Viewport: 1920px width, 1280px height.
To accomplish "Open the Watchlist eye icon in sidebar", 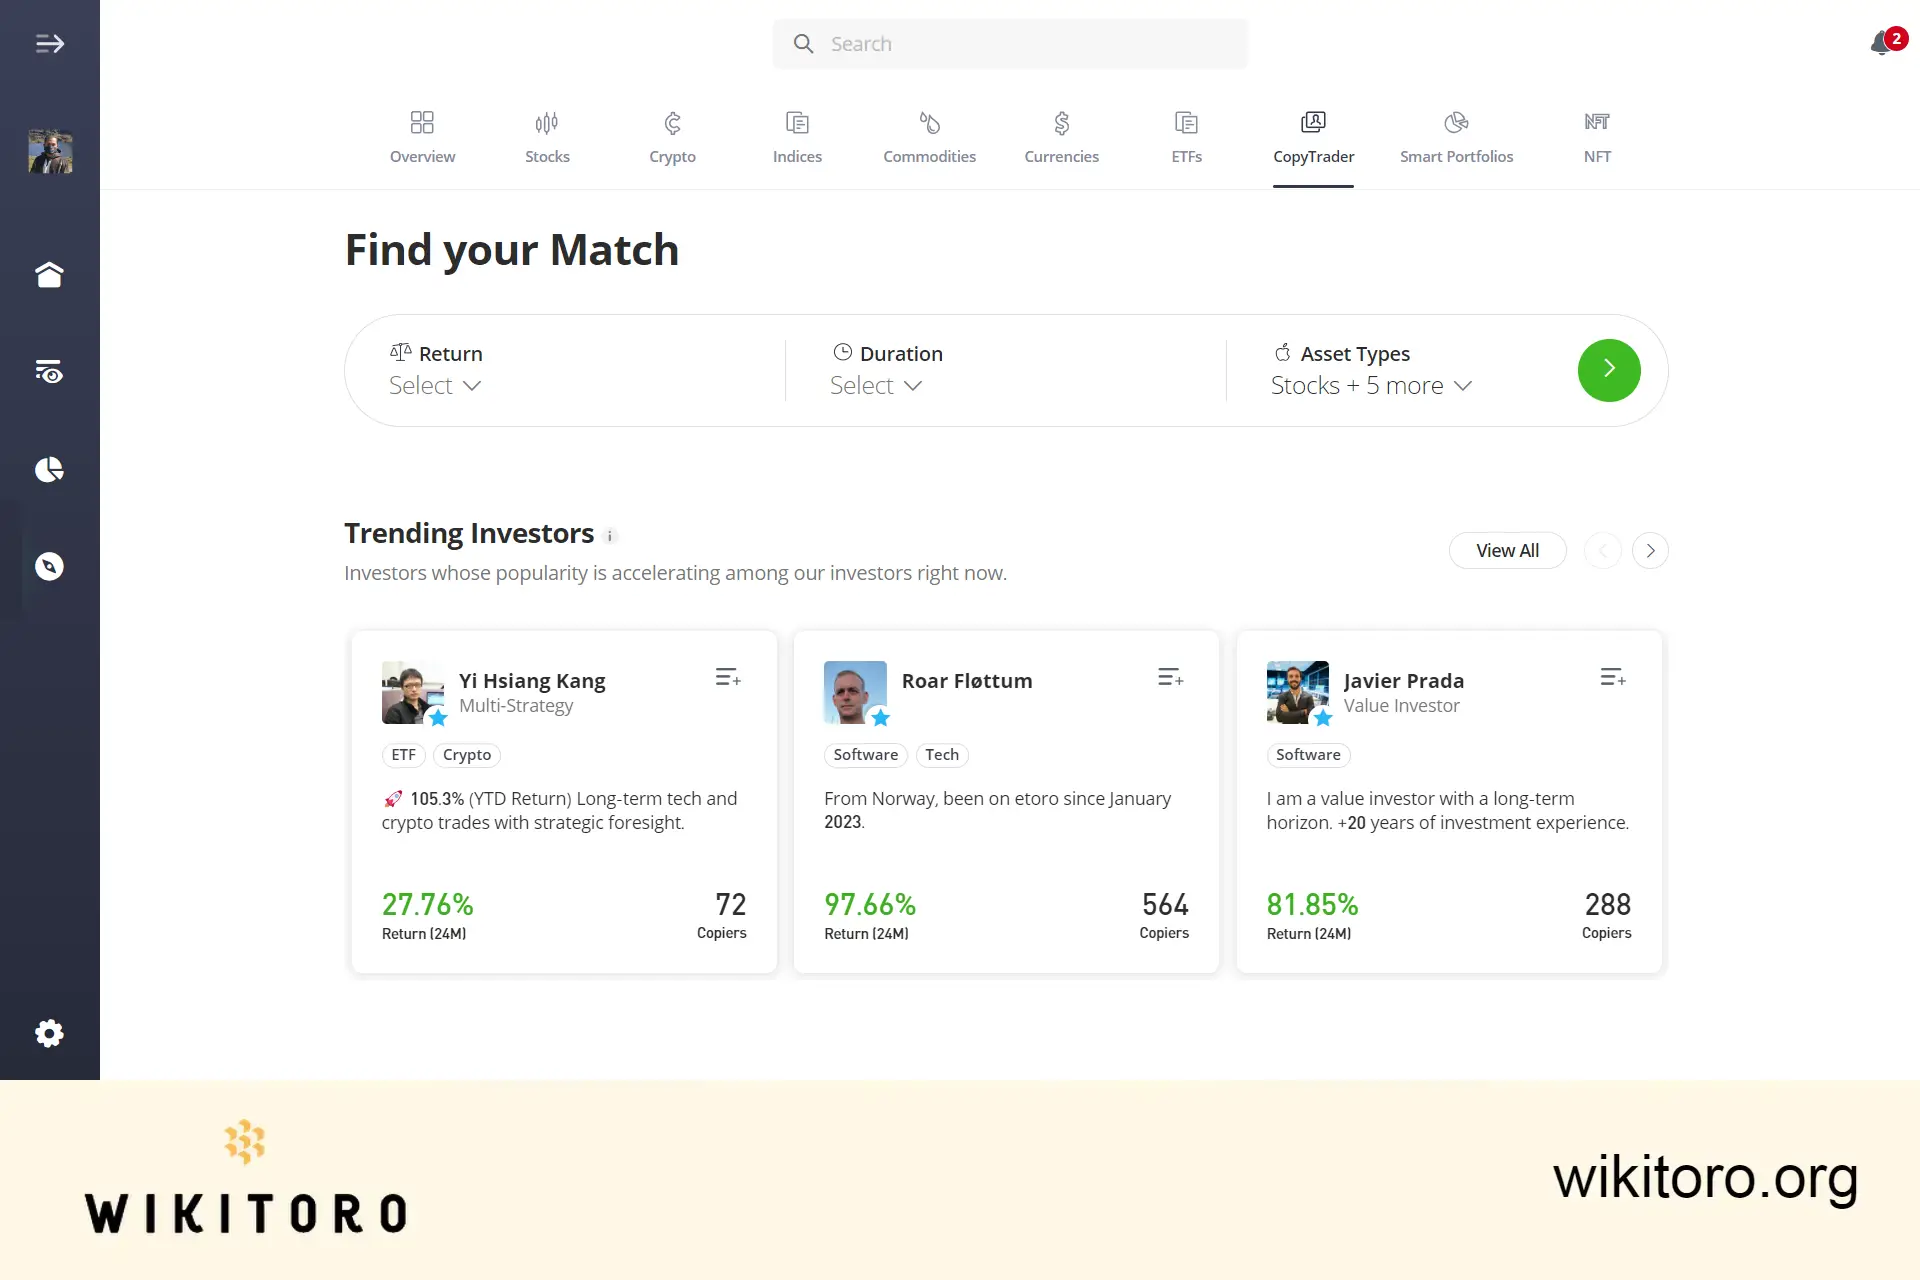I will [49, 372].
